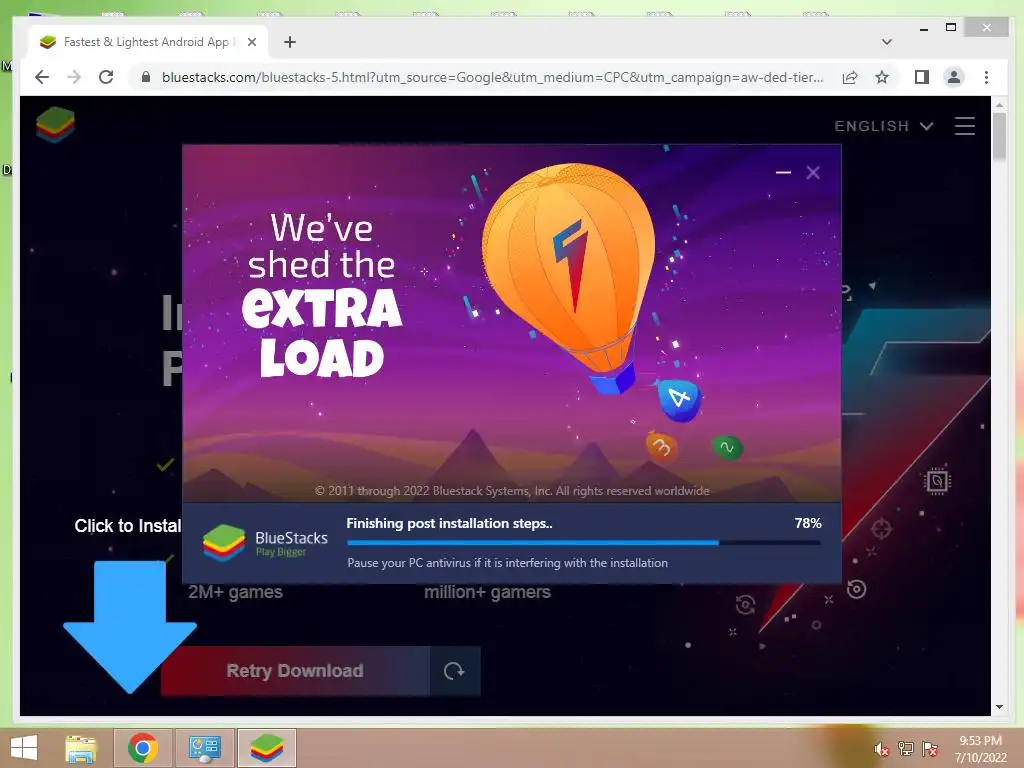This screenshot has height=768, width=1024.
Task: Click the "million+ gamers" text
Action: click(x=487, y=592)
